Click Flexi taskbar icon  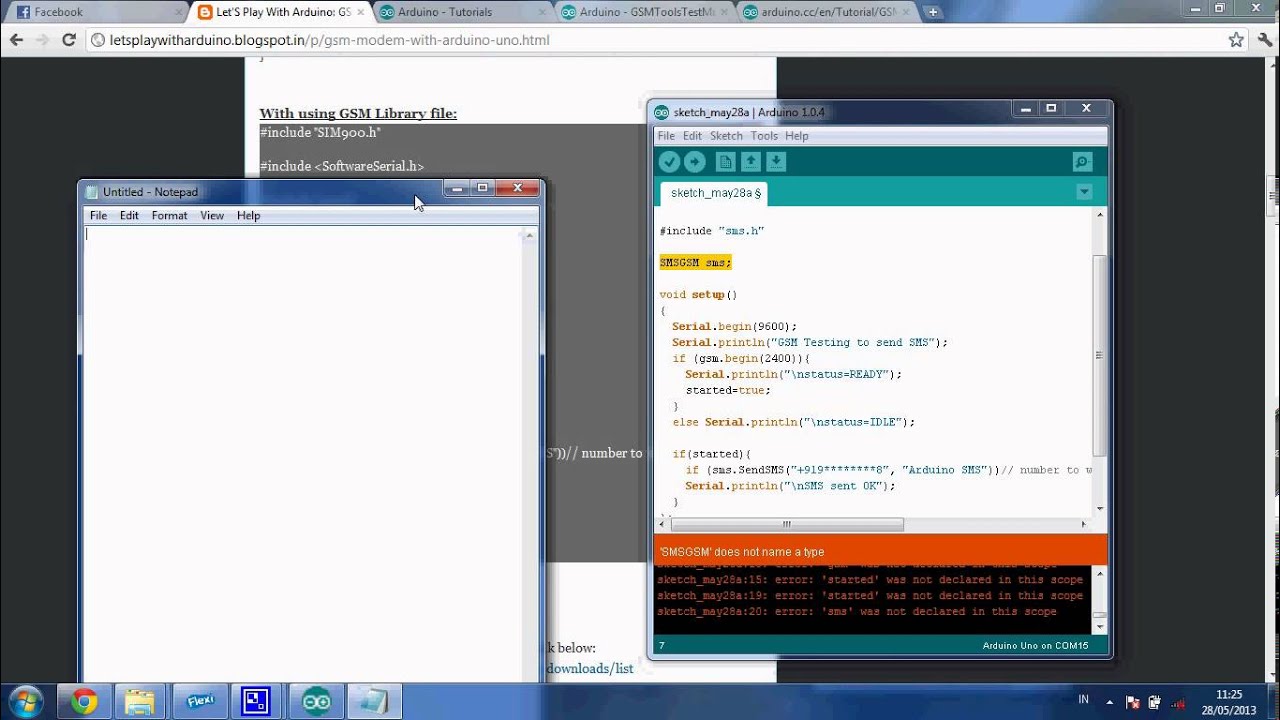[200, 702]
